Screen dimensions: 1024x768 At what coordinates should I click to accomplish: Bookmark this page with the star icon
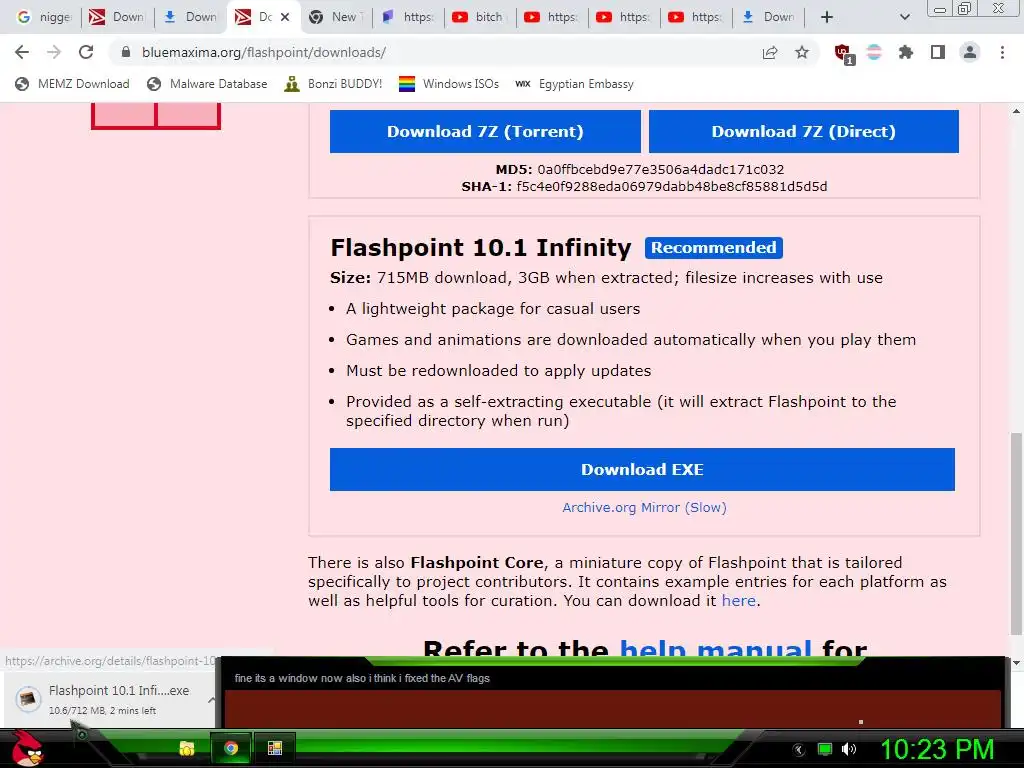[802, 52]
